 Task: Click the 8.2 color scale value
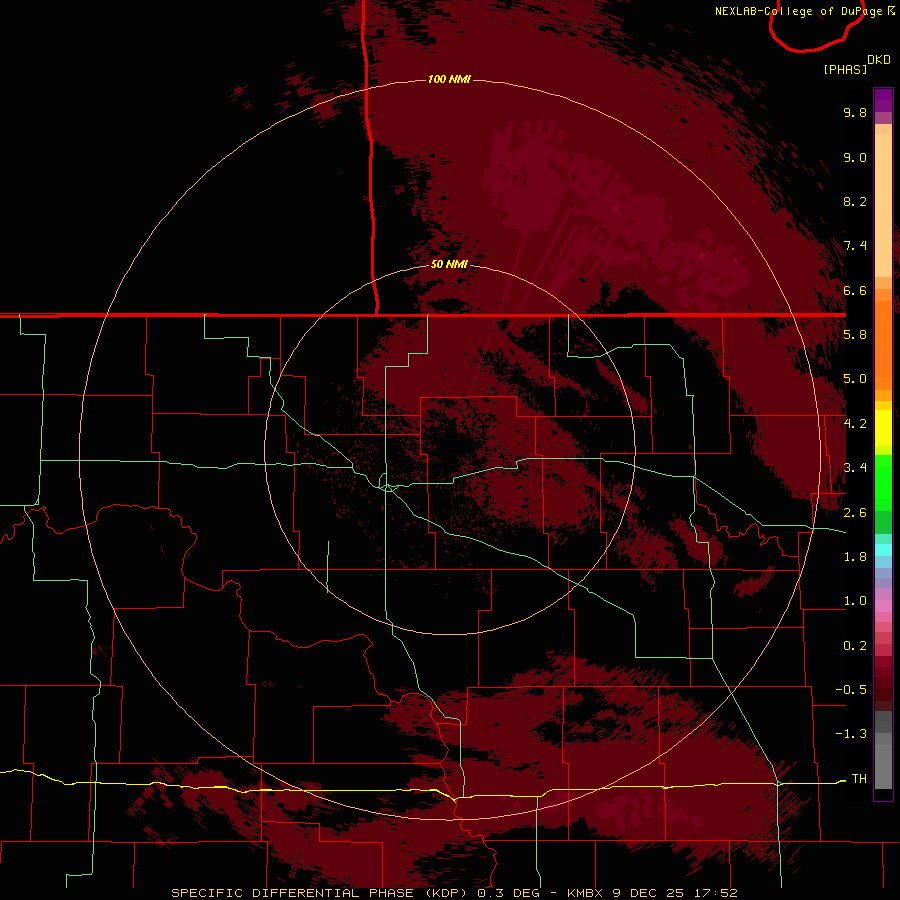(855, 201)
